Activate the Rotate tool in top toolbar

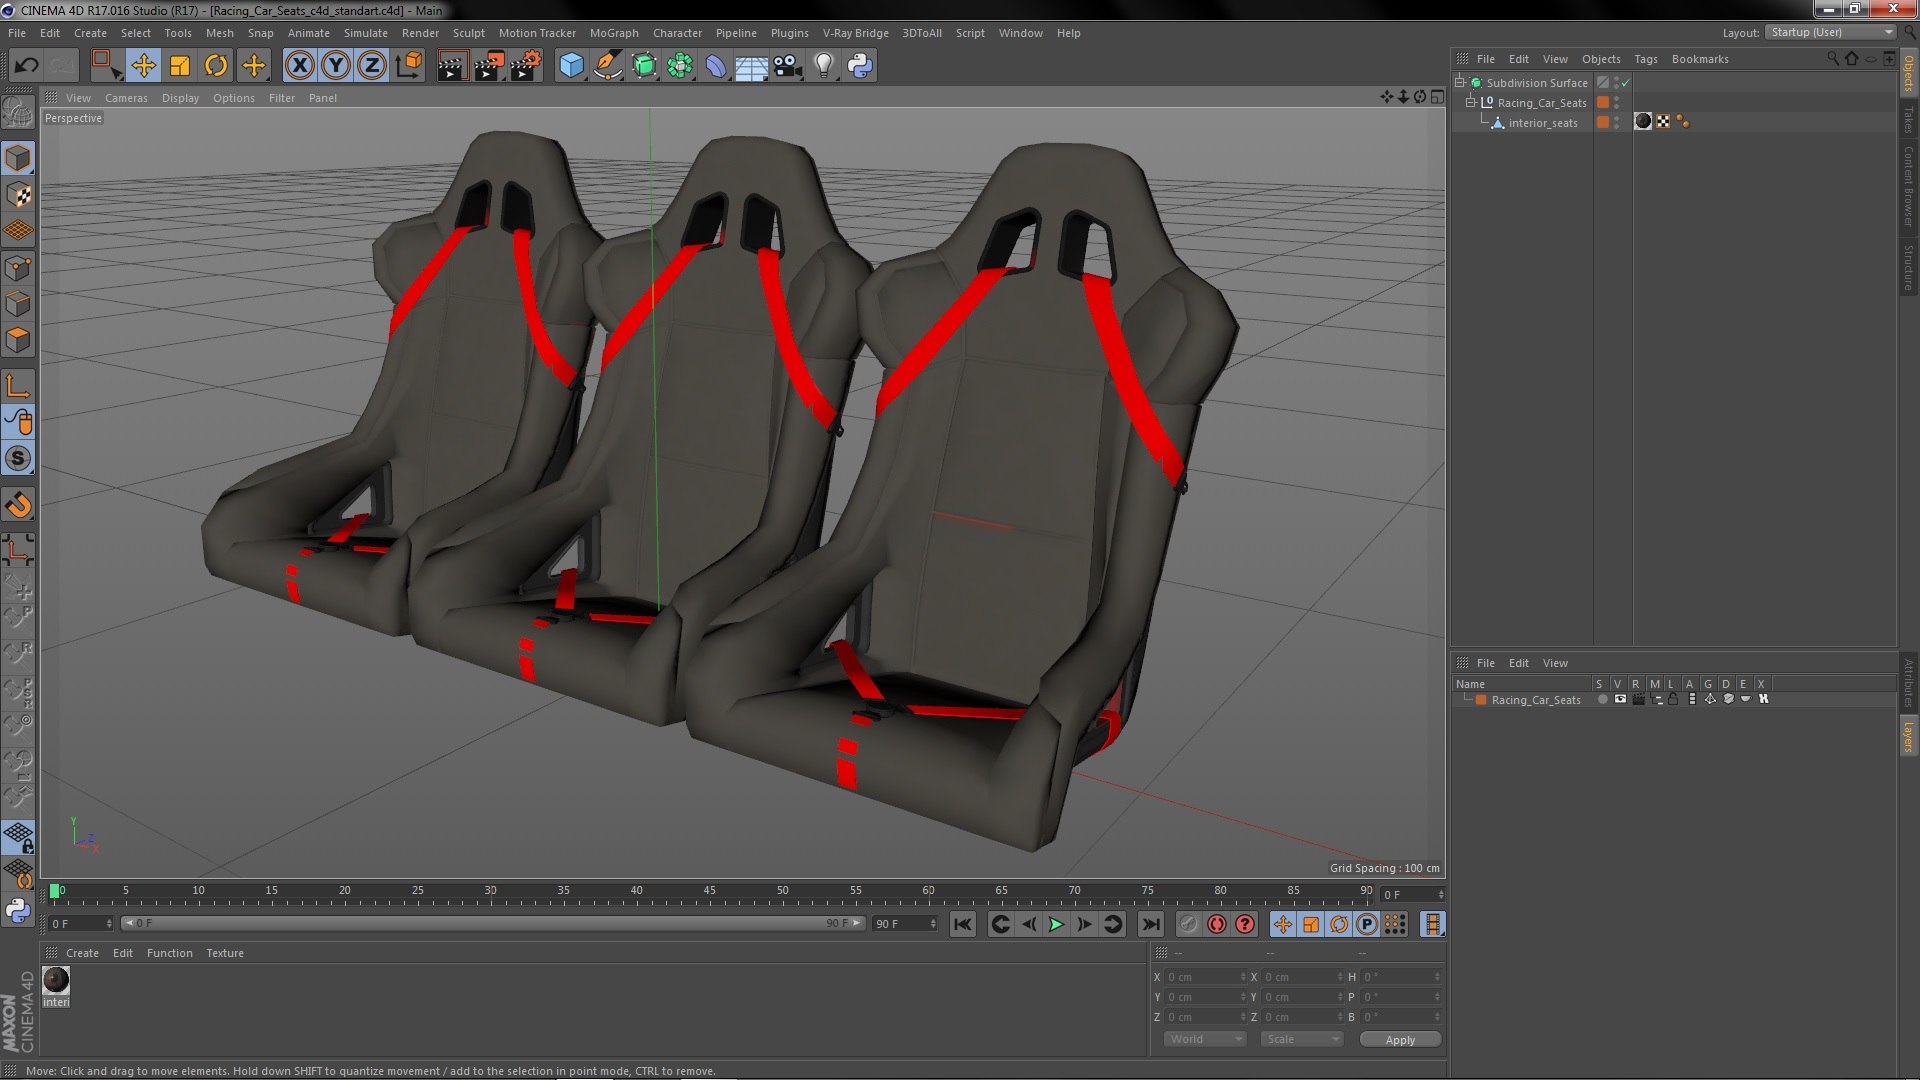tap(216, 66)
